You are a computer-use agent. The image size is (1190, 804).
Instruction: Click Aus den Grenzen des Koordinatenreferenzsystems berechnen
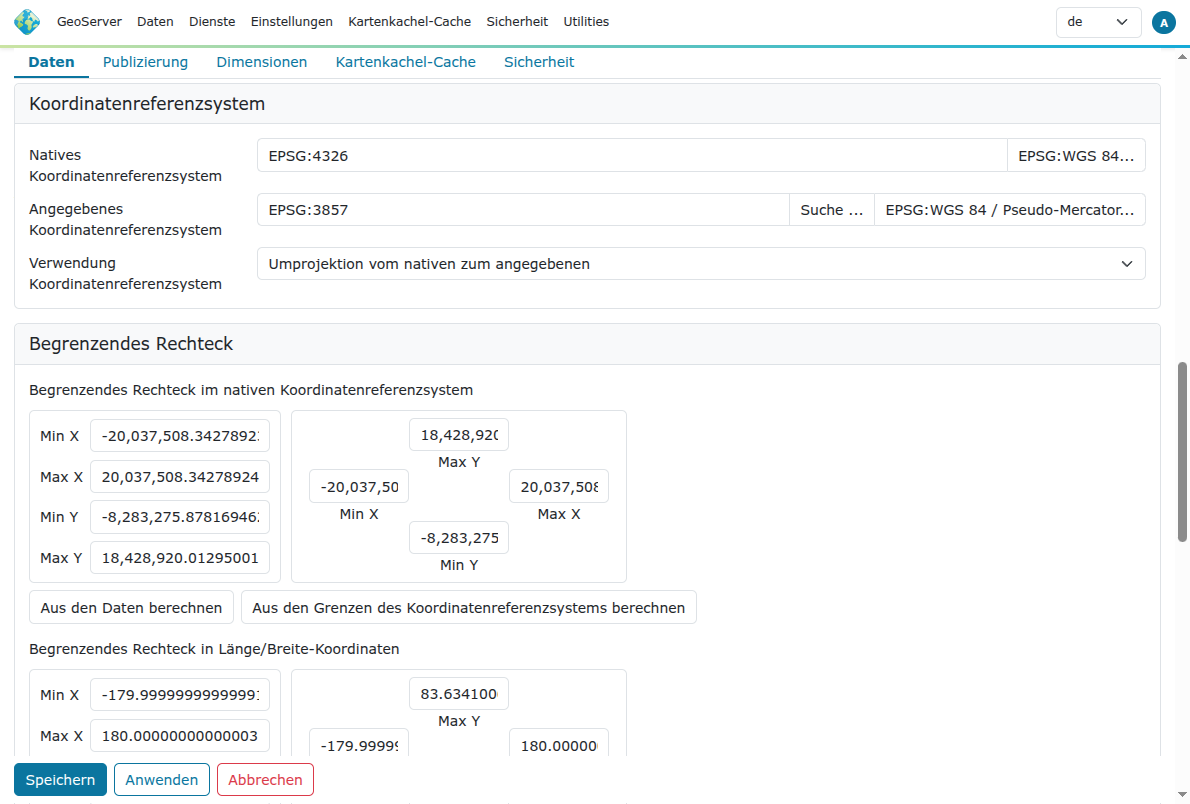[x=469, y=607]
